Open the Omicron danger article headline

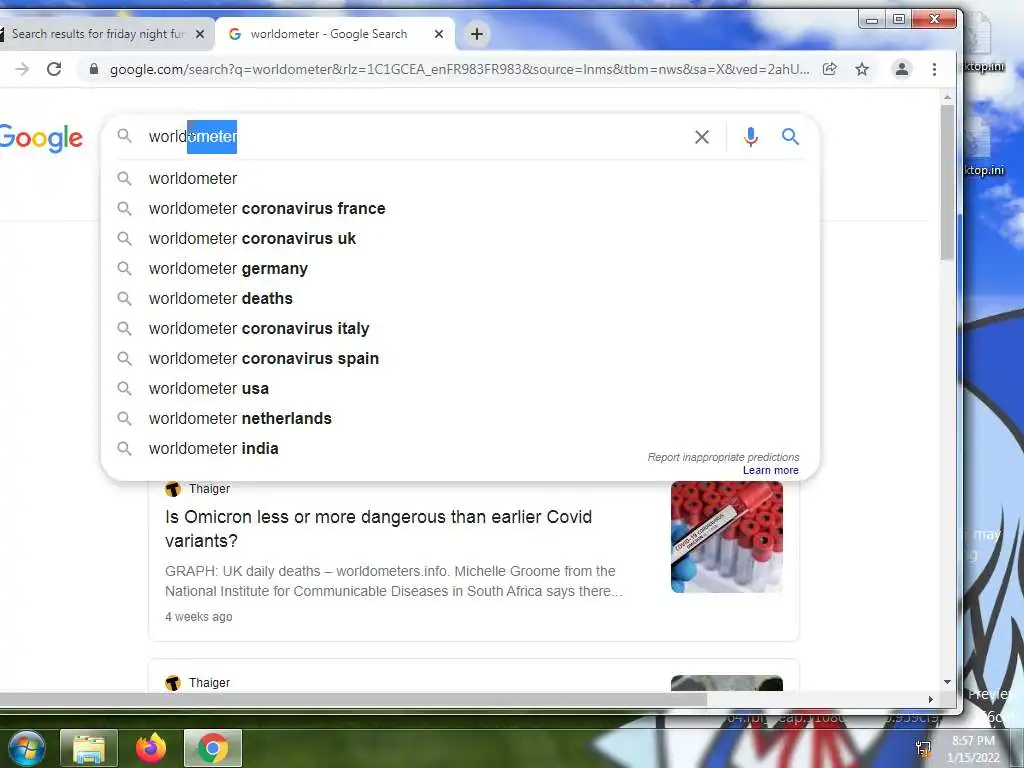[x=379, y=529]
